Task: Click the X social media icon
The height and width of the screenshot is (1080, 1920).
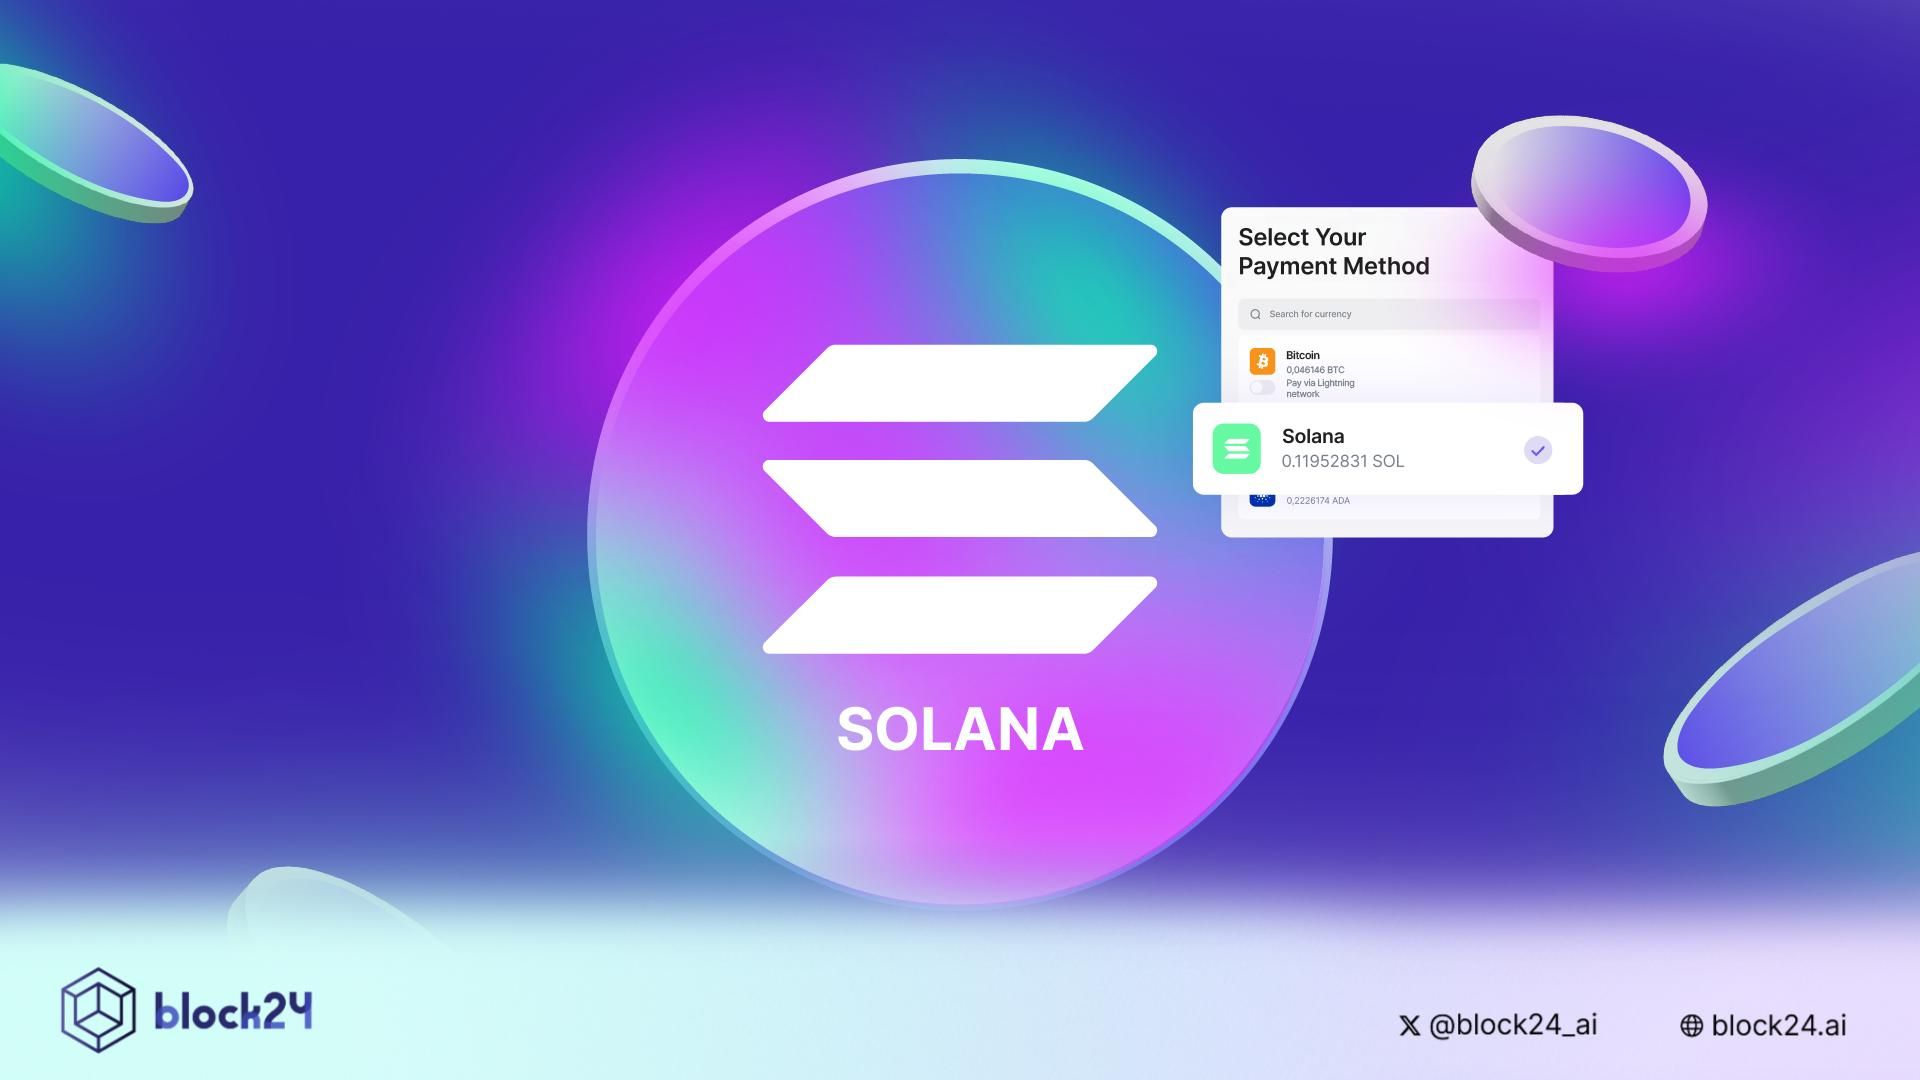Action: click(1409, 1026)
